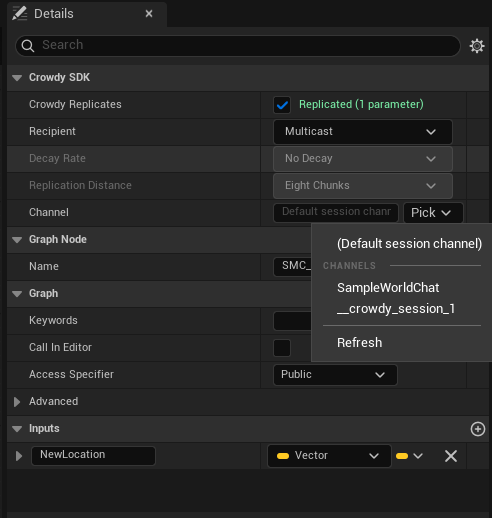The image size is (492, 518).
Task: Click the Channel property label
Action: point(49,212)
